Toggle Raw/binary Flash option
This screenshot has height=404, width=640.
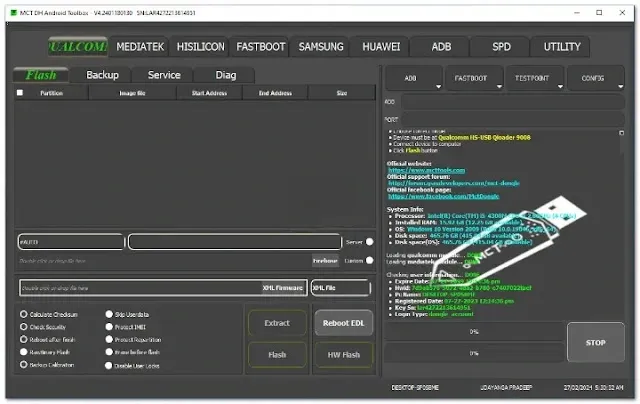[x=24, y=352]
